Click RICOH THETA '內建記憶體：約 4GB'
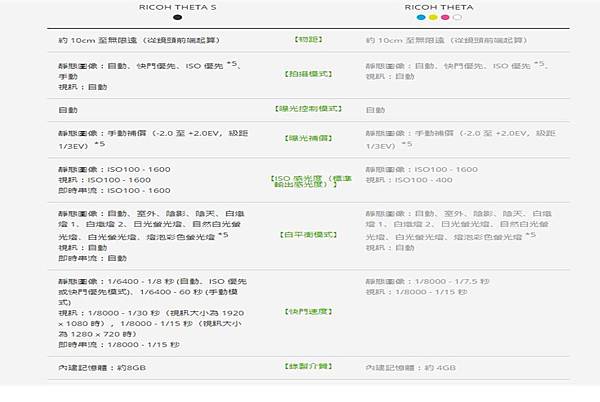This screenshot has height=402, width=600. 411,368
